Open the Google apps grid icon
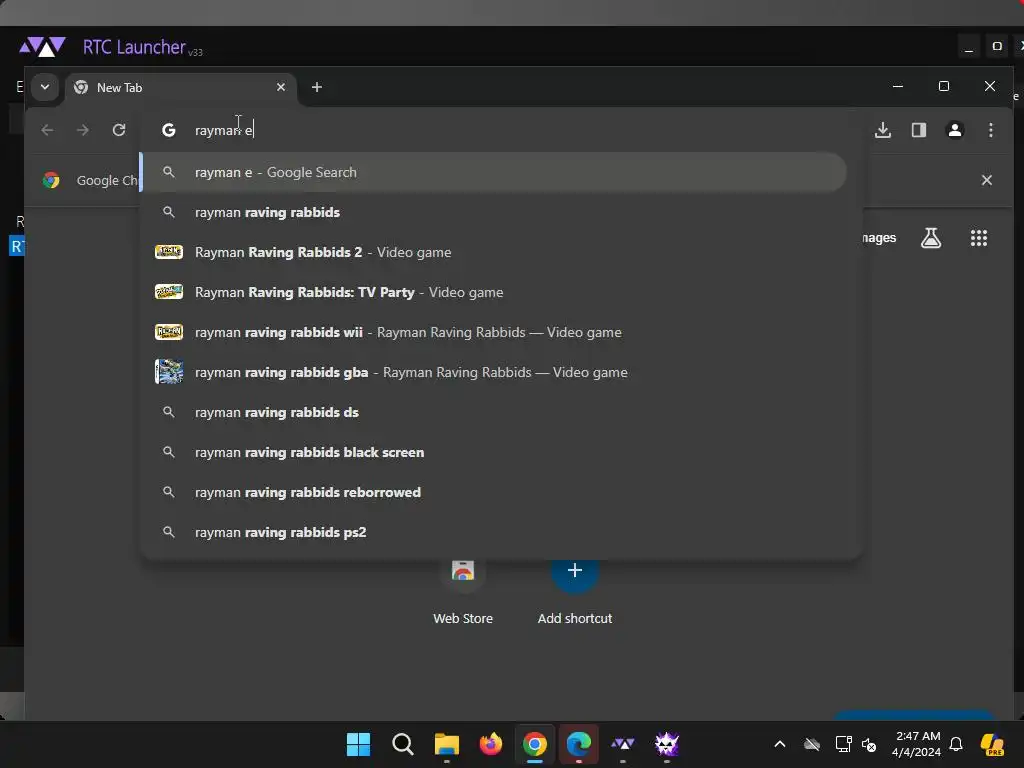1024x768 pixels. coord(978,238)
